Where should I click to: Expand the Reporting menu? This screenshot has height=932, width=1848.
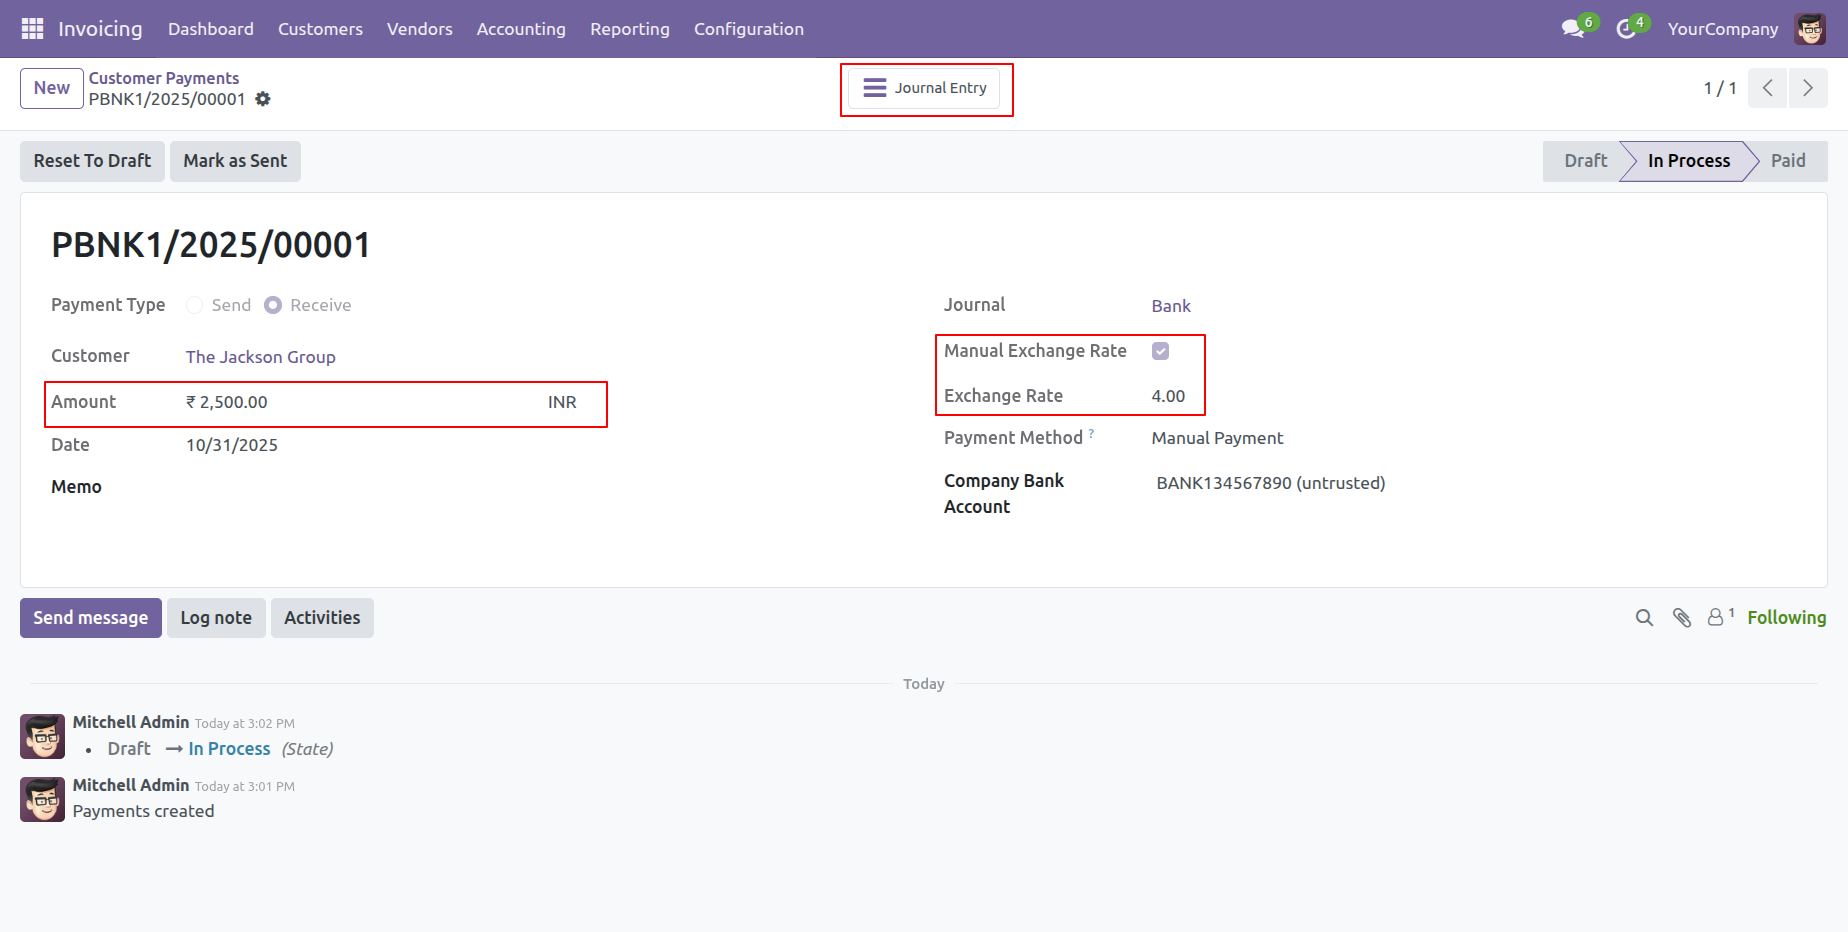[x=629, y=29]
